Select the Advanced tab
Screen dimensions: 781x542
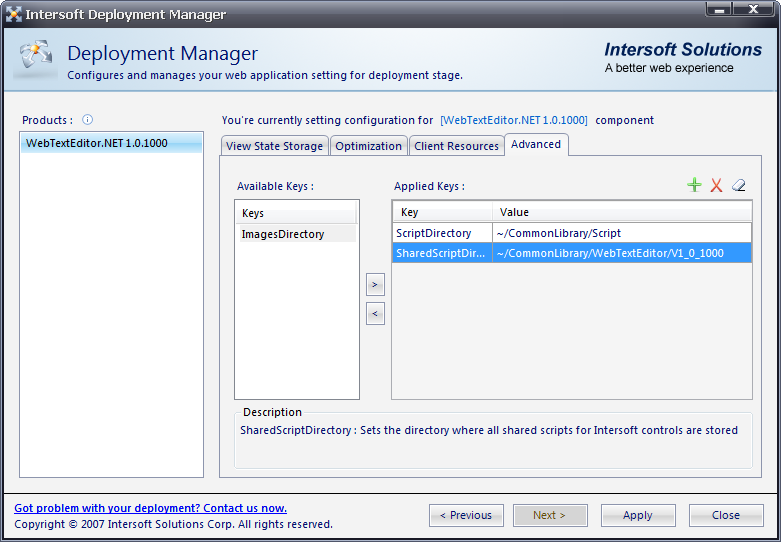[x=536, y=144]
